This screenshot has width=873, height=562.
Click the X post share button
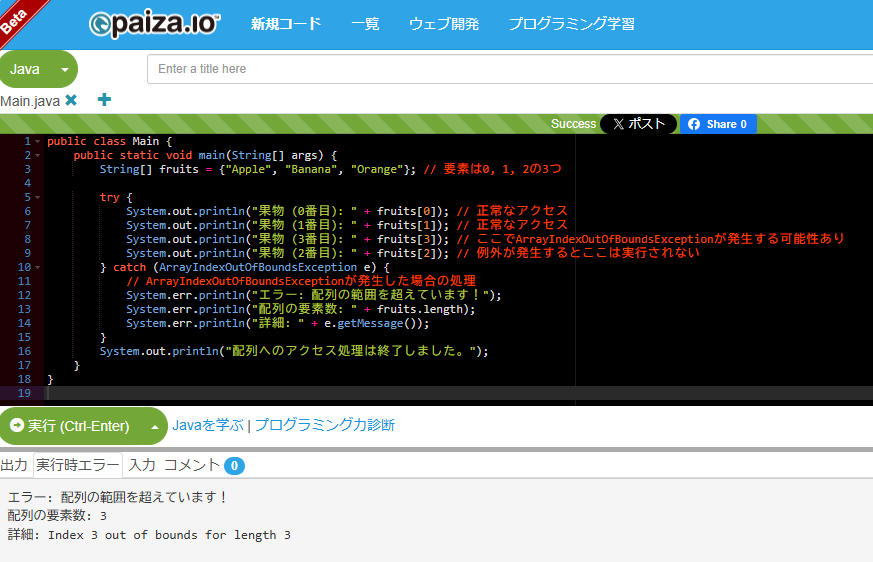pyautogui.click(x=638, y=124)
